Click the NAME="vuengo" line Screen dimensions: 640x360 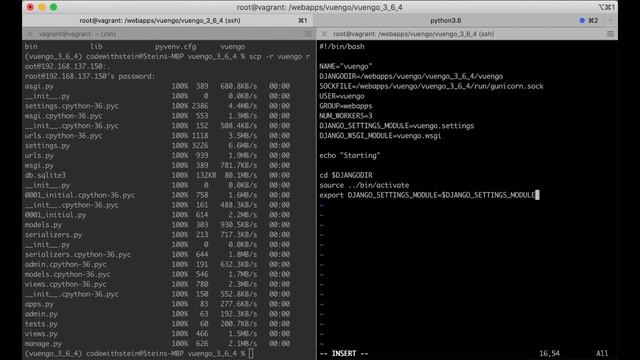tap(346, 66)
